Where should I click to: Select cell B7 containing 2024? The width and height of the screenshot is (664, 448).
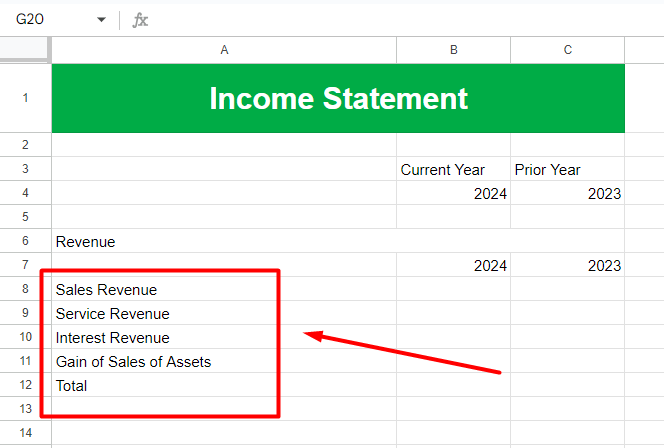click(454, 265)
